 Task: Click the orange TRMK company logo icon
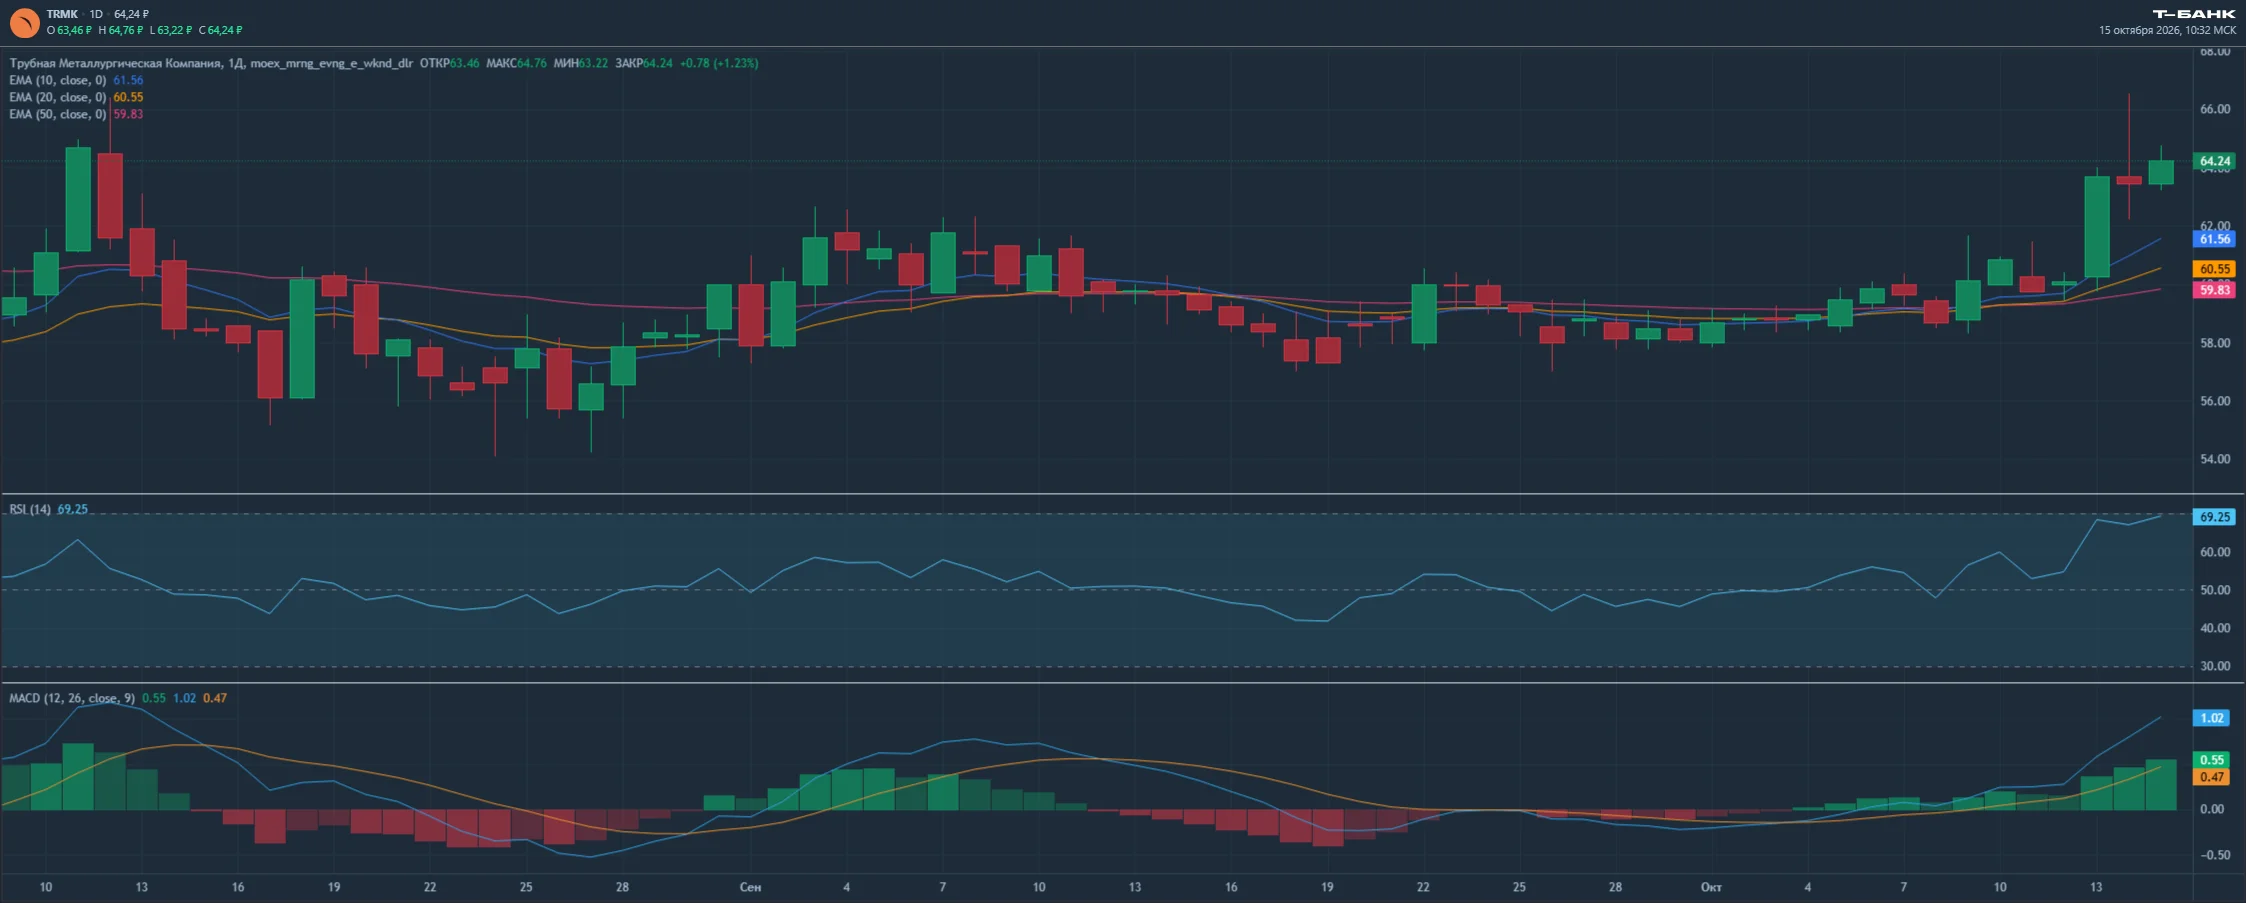tap(24, 22)
